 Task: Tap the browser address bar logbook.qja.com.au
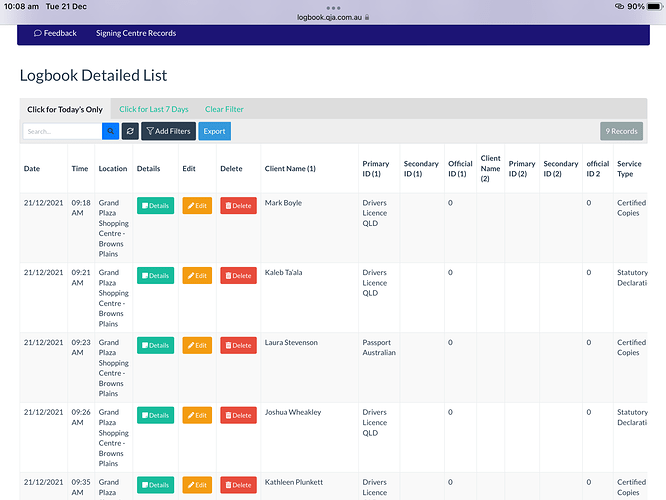coord(333,17)
